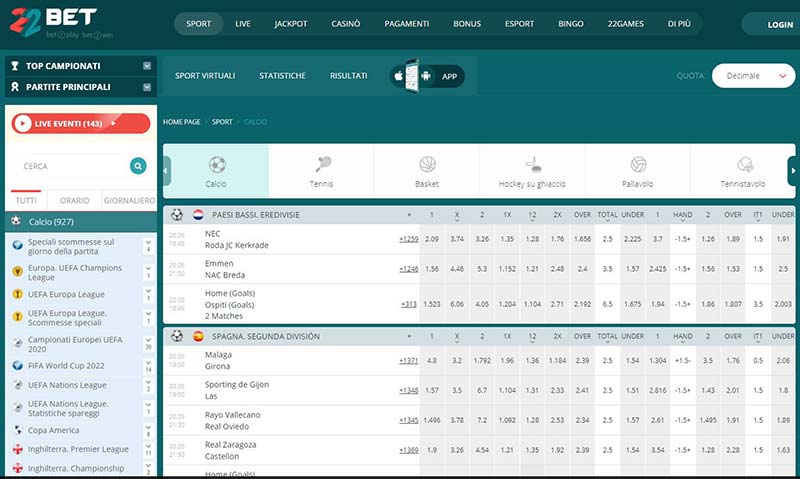Open the 22Games menu item
This screenshot has height=479, width=800.
click(x=626, y=23)
